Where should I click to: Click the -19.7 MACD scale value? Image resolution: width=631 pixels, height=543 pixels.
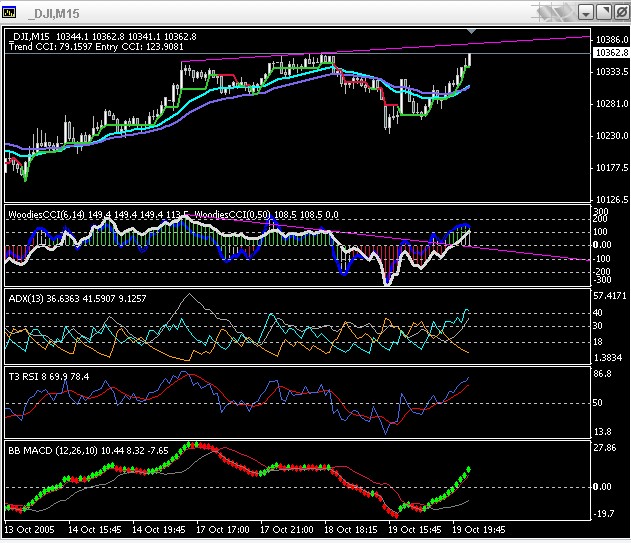pyautogui.click(x=604, y=514)
